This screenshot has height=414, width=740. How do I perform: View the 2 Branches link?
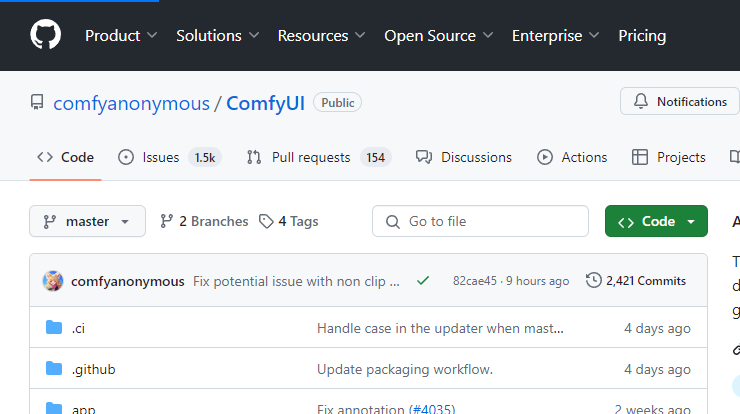click(204, 221)
